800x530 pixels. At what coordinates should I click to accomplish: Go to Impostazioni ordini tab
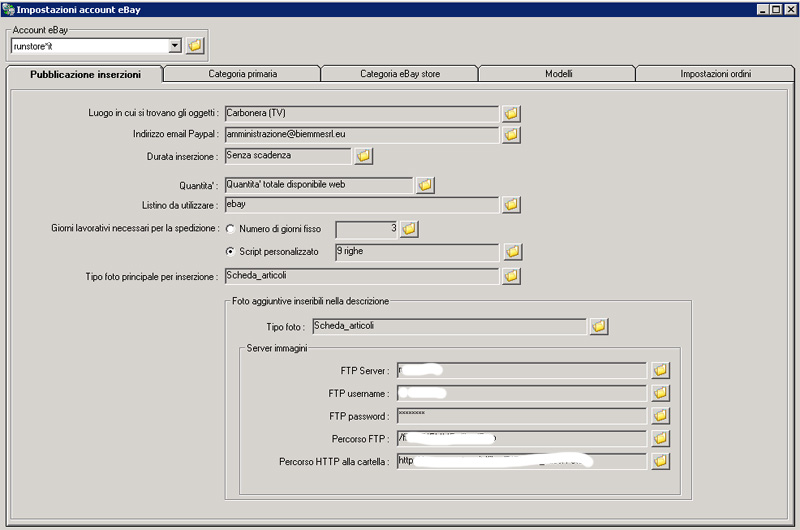tap(715, 74)
